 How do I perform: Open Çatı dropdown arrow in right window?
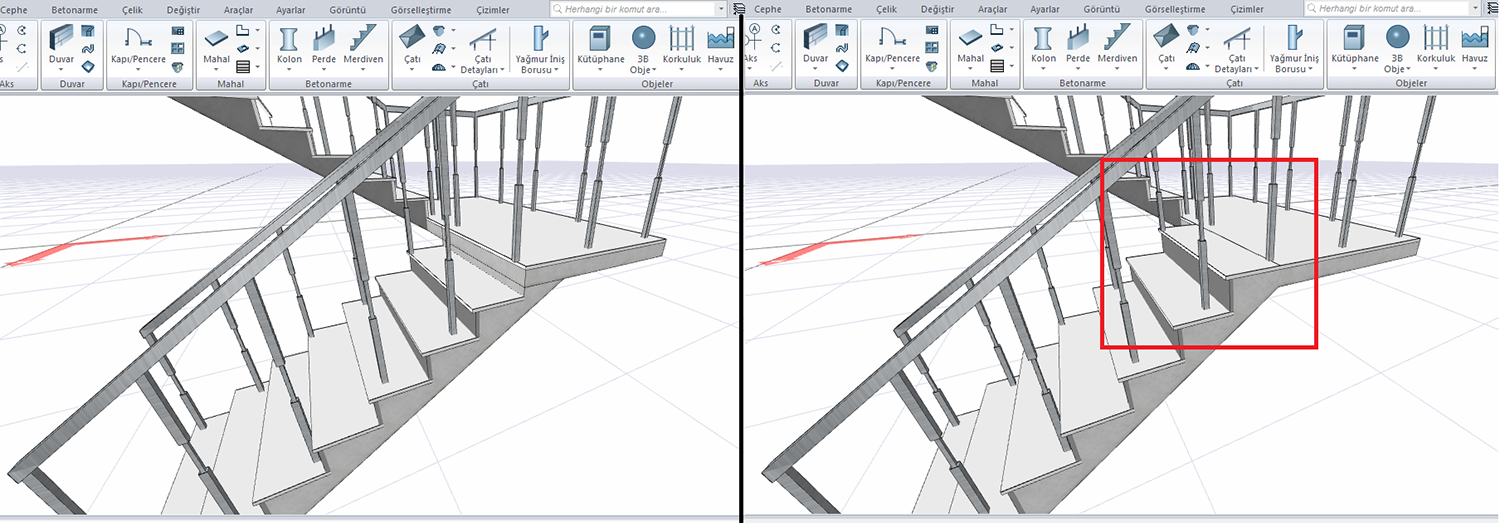pyautogui.click(x=1167, y=70)
